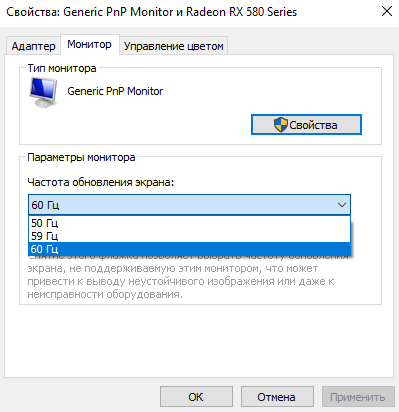This screenshot has height=412, width=399.
Task: Open the Управление цветом tab
Action: 173,46
